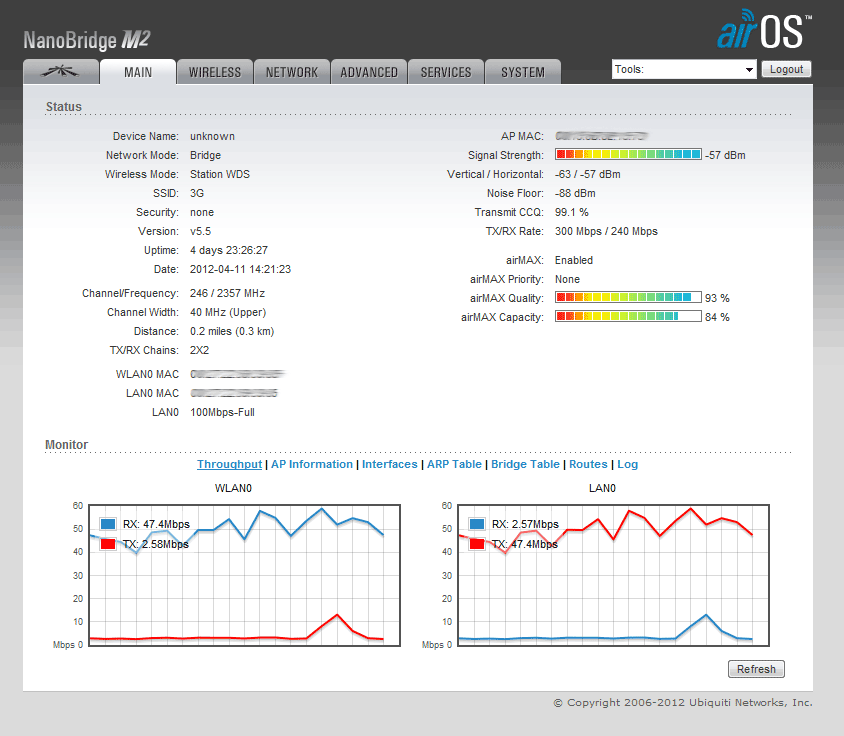Open the Ubiquiti logo tab
Viewport: 844px width, 736px height.
tap(61, 72)
